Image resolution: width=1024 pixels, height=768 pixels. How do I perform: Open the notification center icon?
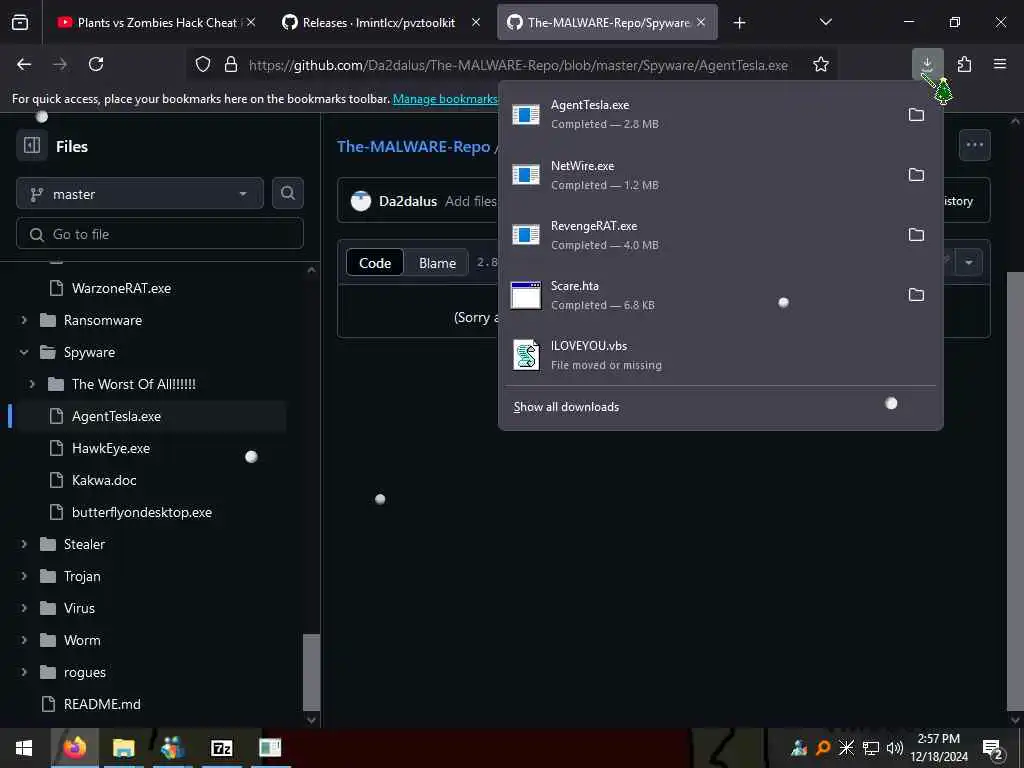(x=993, y=748)
